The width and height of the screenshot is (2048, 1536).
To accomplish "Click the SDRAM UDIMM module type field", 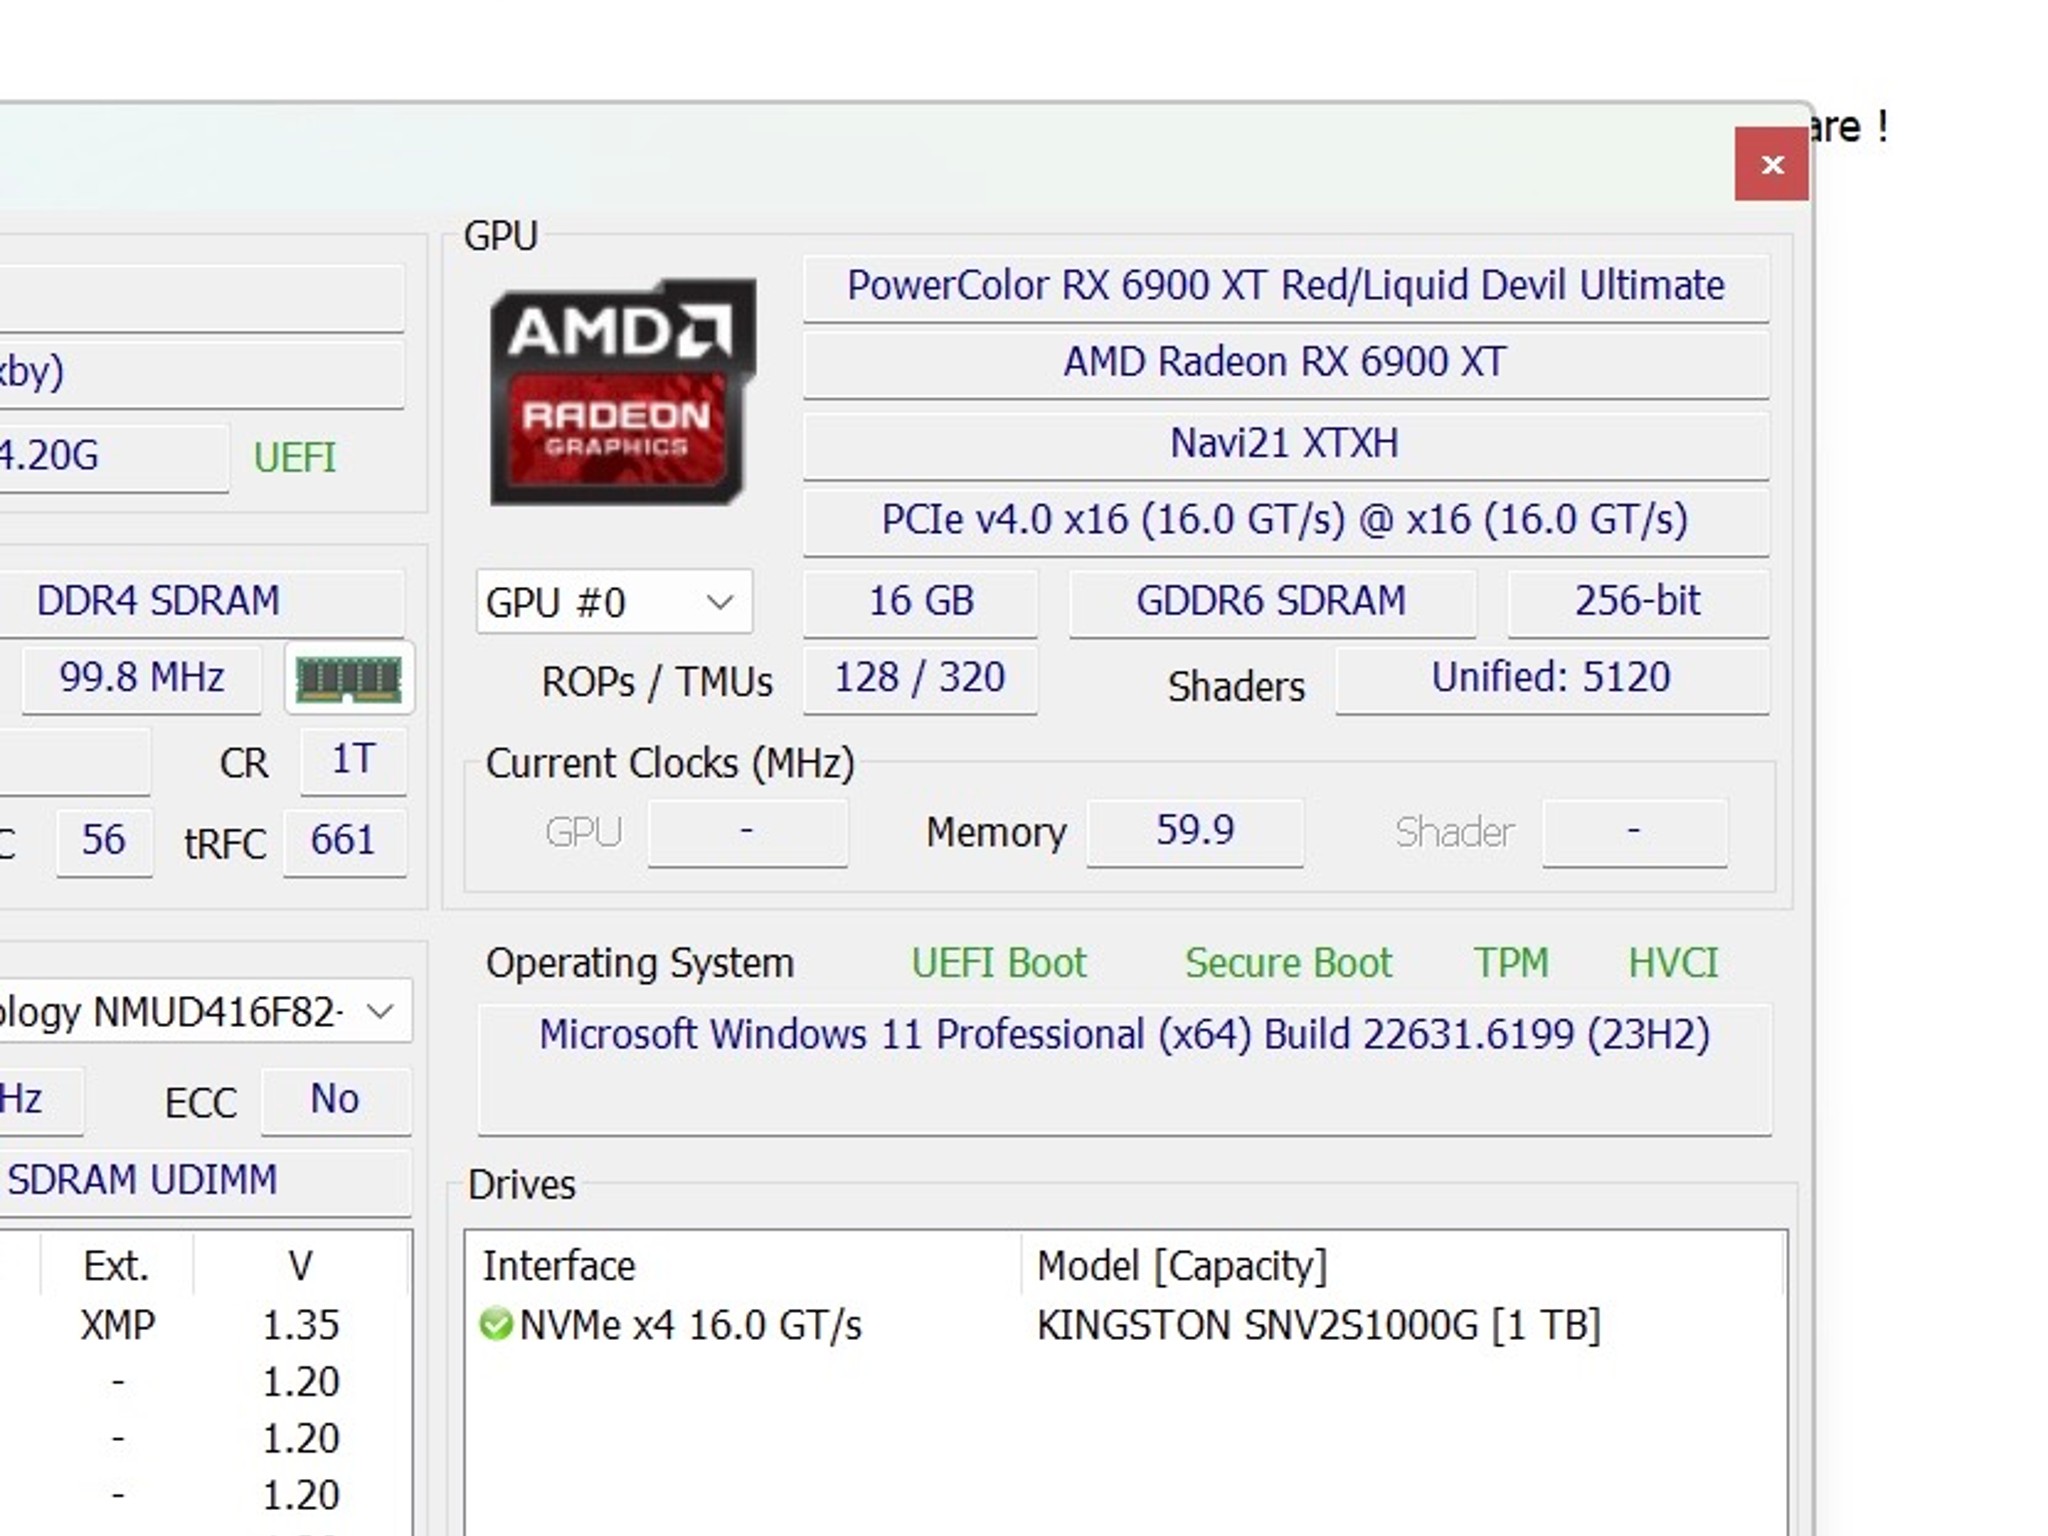I will 204,1181.
